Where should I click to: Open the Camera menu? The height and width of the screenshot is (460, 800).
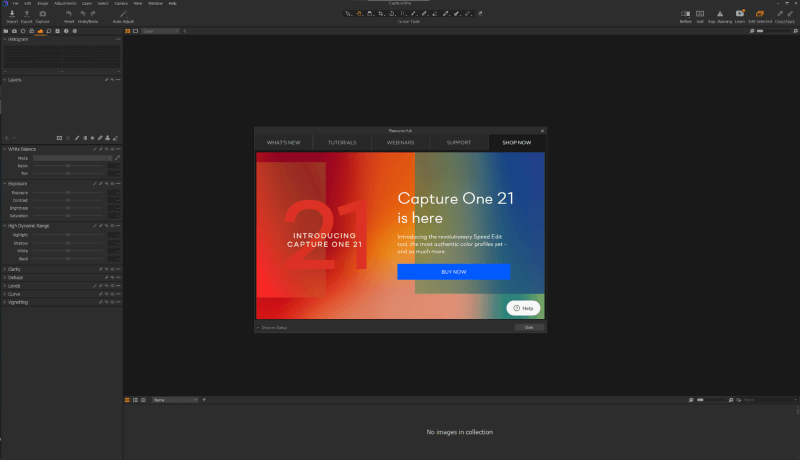(x=121, y=3)
